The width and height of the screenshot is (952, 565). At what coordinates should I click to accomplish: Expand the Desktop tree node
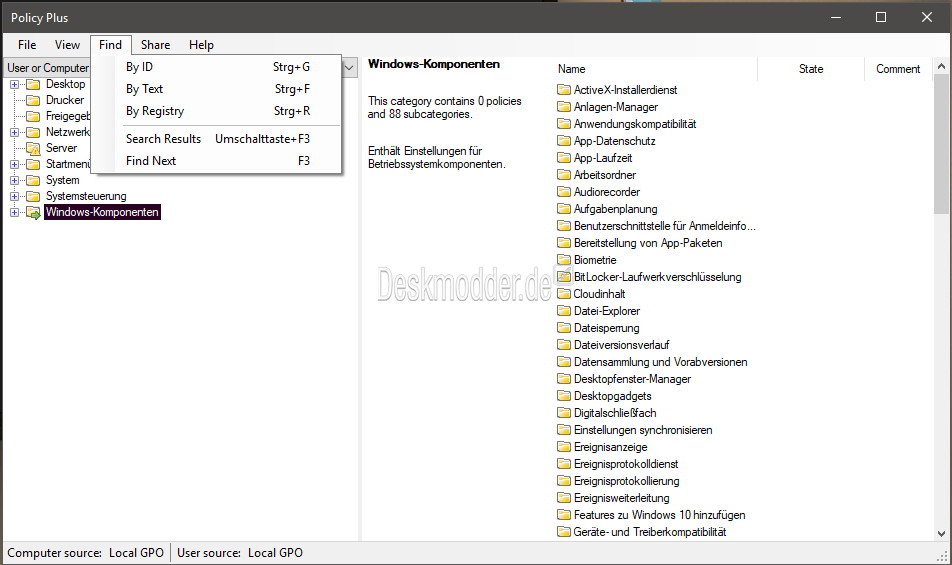pyautogui.click(x=15, y=84)
